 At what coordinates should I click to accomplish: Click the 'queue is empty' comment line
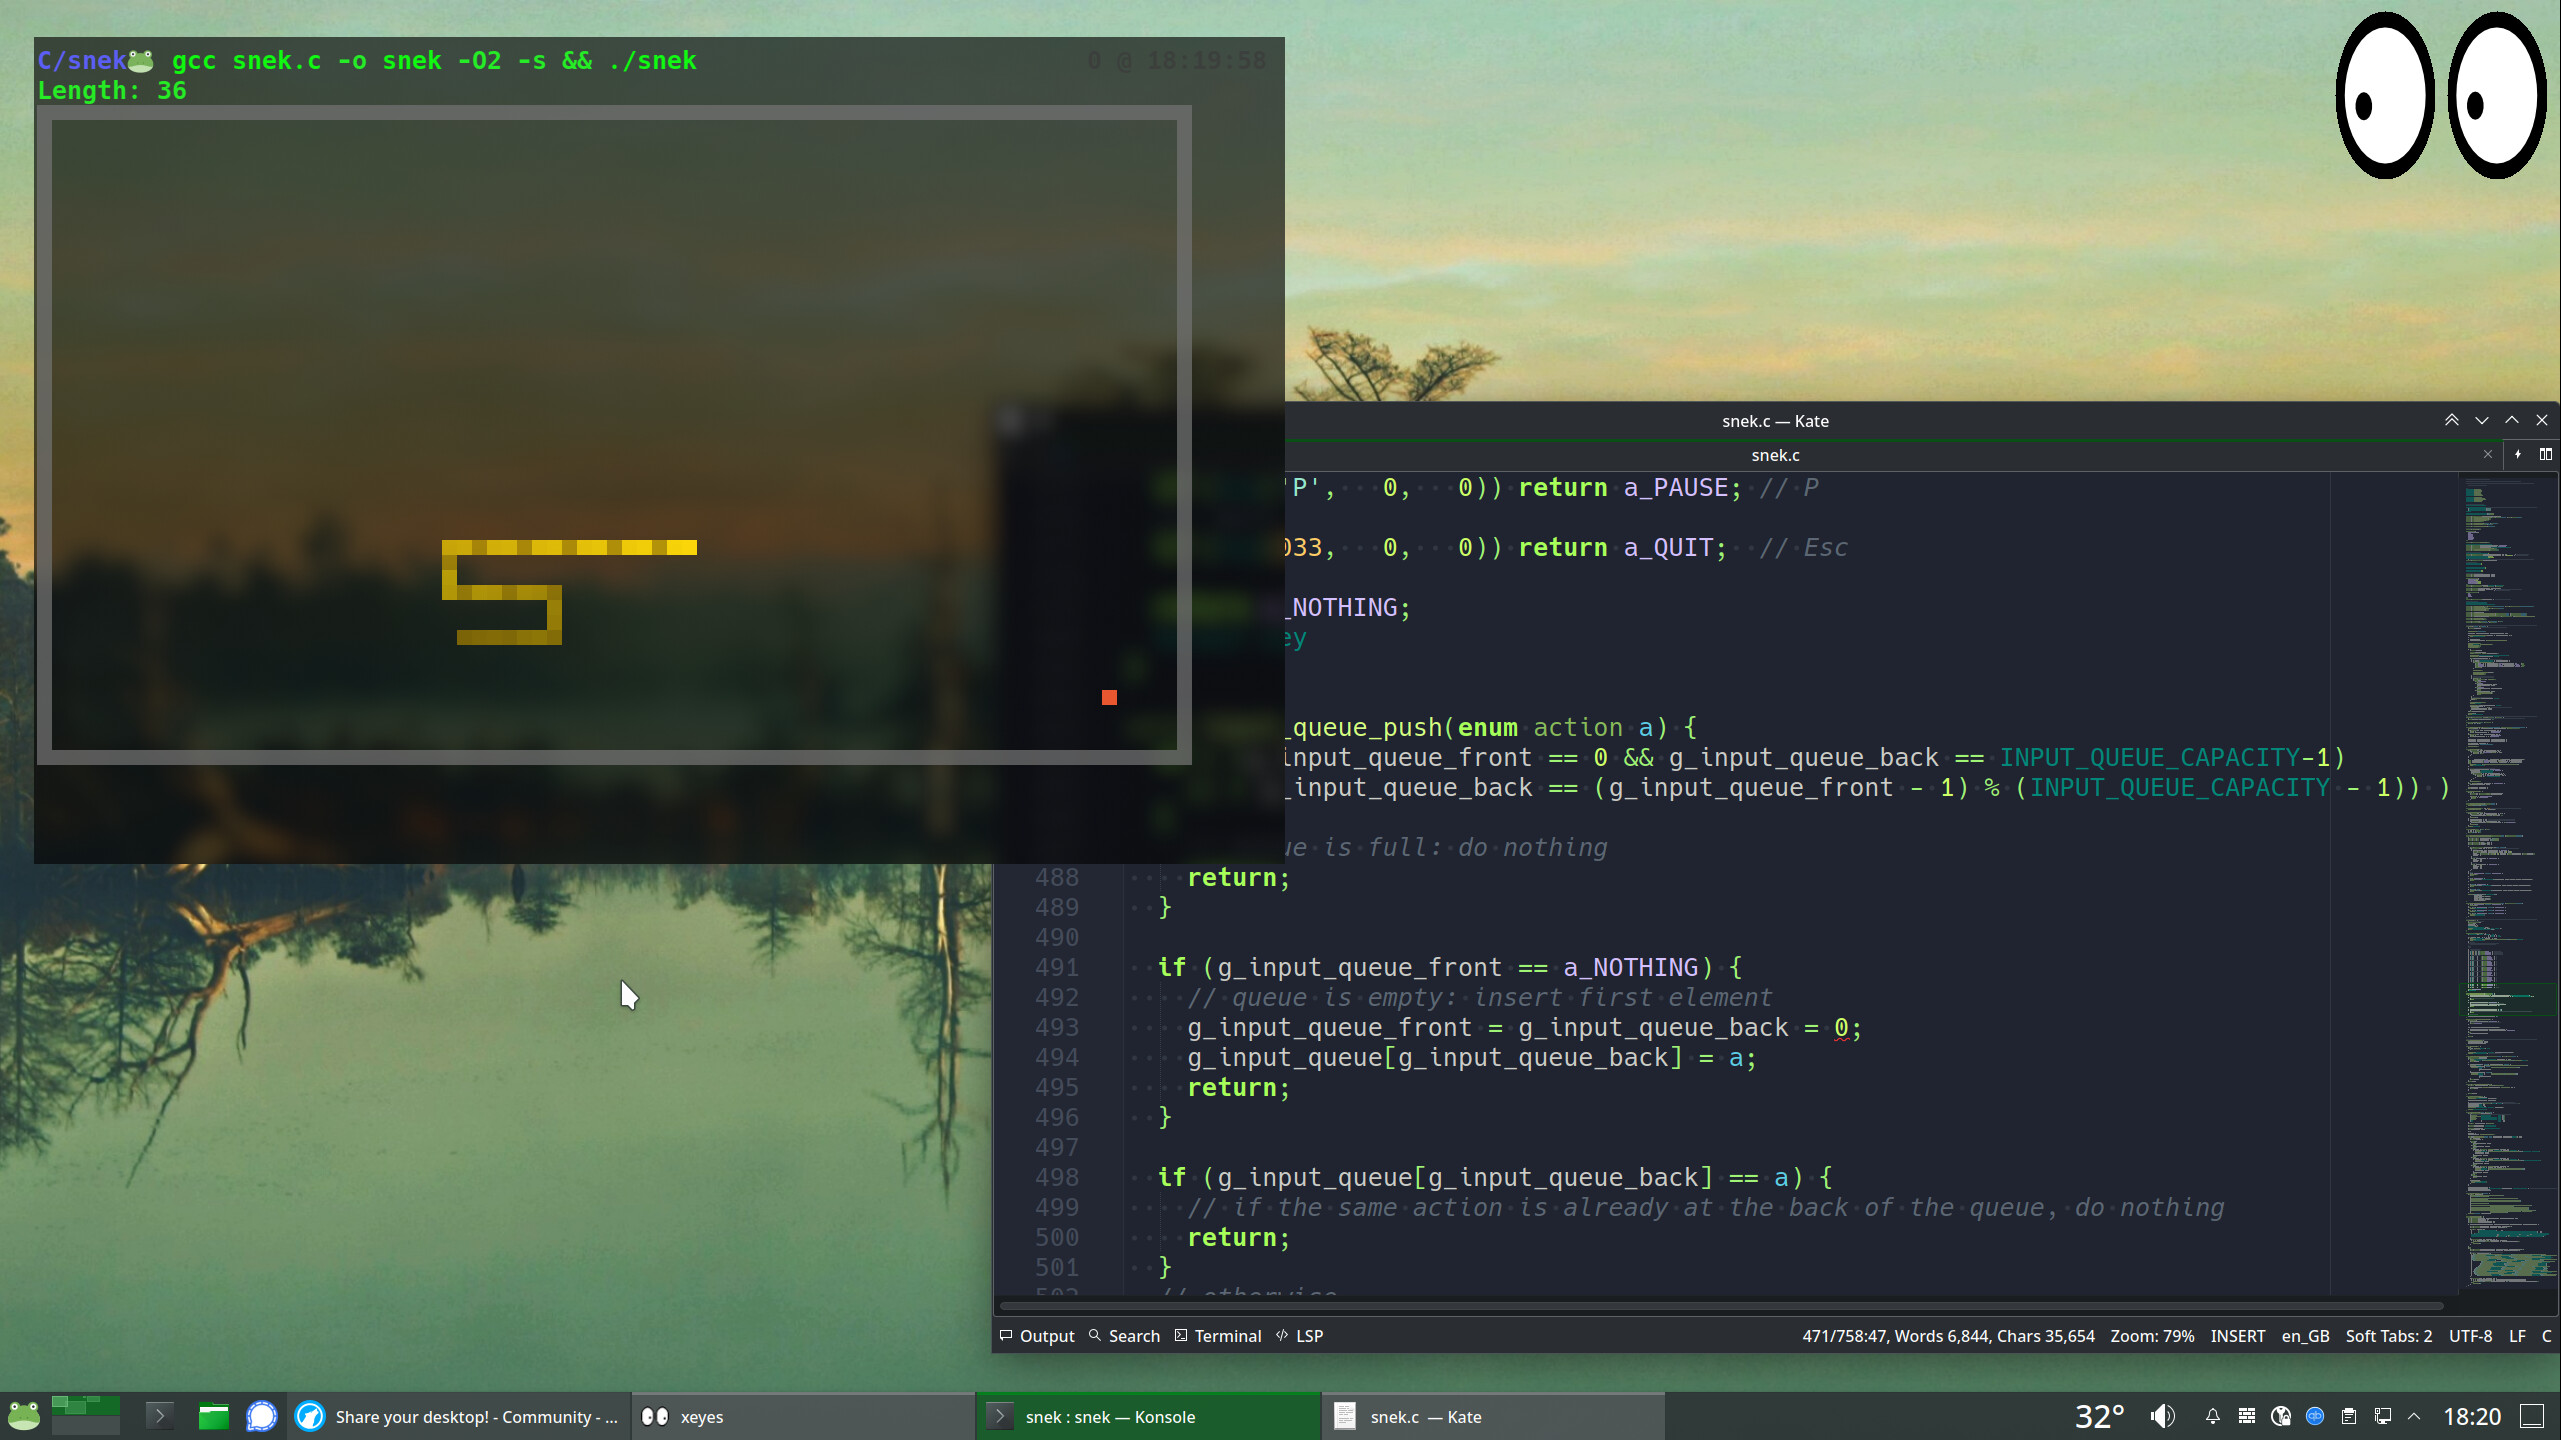point(1479,998)
